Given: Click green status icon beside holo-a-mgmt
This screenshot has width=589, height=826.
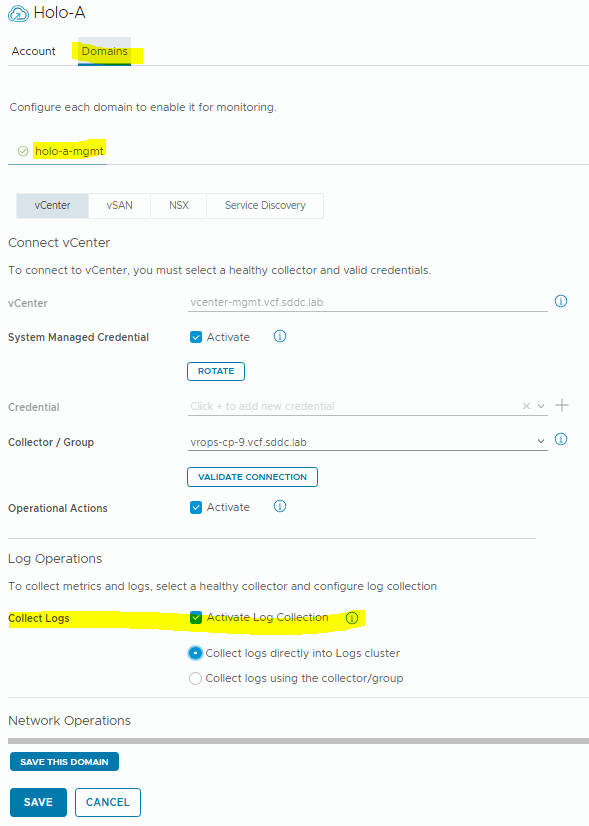Looking at the screenshot, I should click(23, 151).
